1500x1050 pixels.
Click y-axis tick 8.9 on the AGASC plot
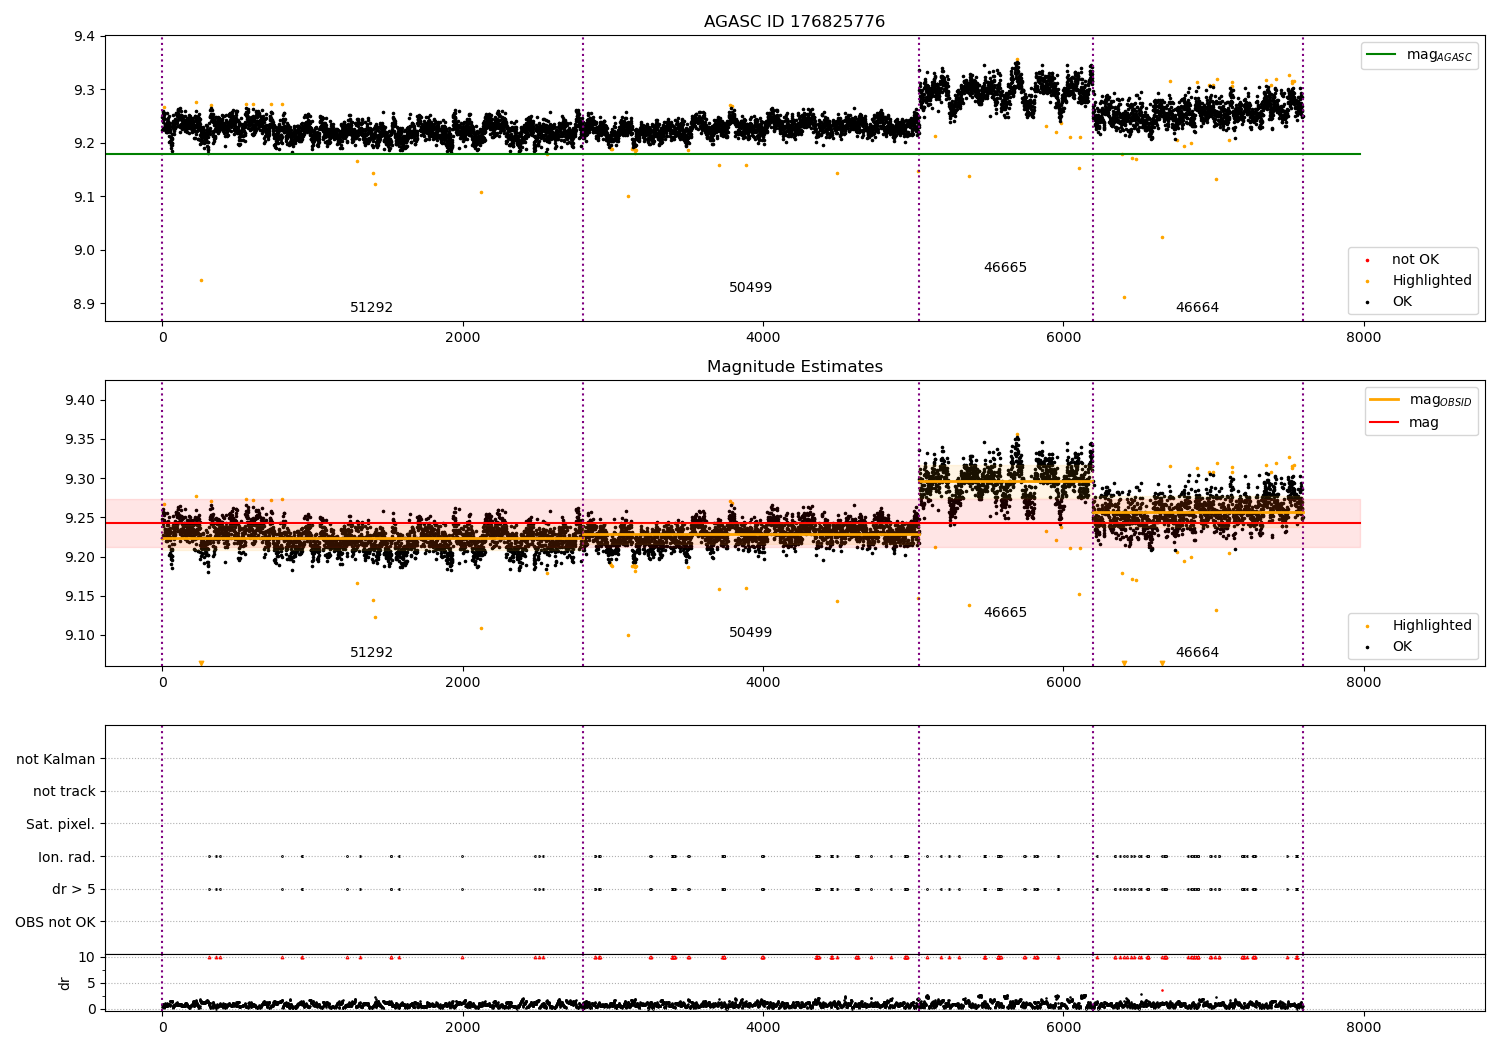point(85,304)
